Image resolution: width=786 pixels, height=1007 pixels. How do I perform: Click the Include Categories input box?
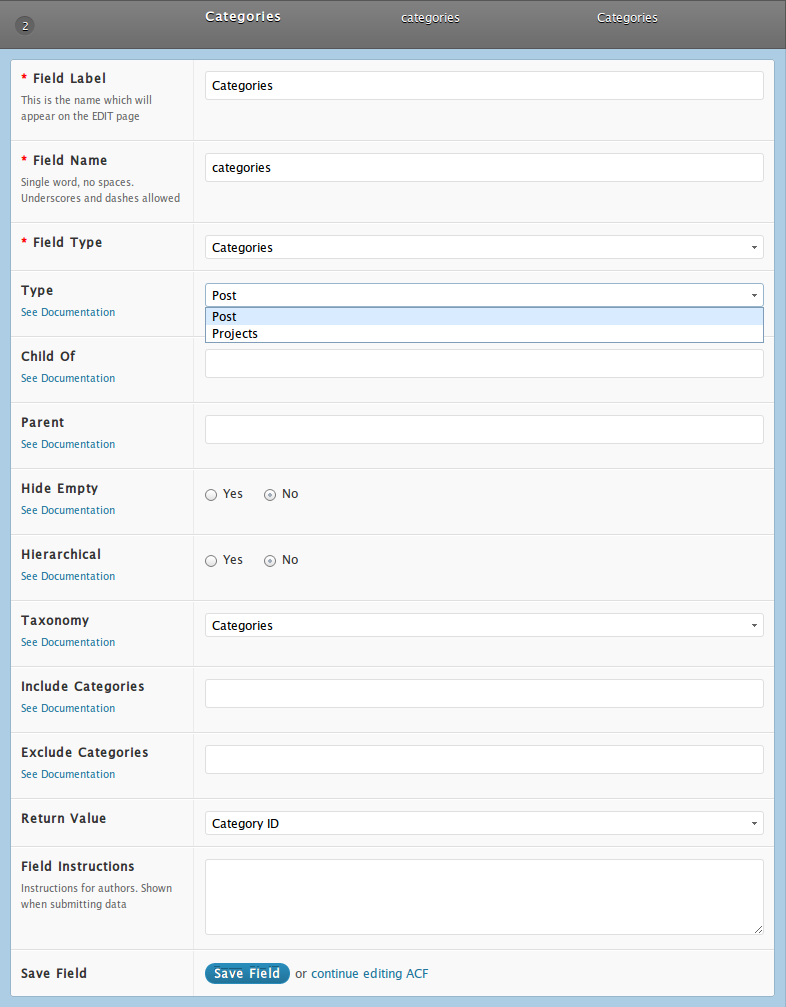click(484, 694)
